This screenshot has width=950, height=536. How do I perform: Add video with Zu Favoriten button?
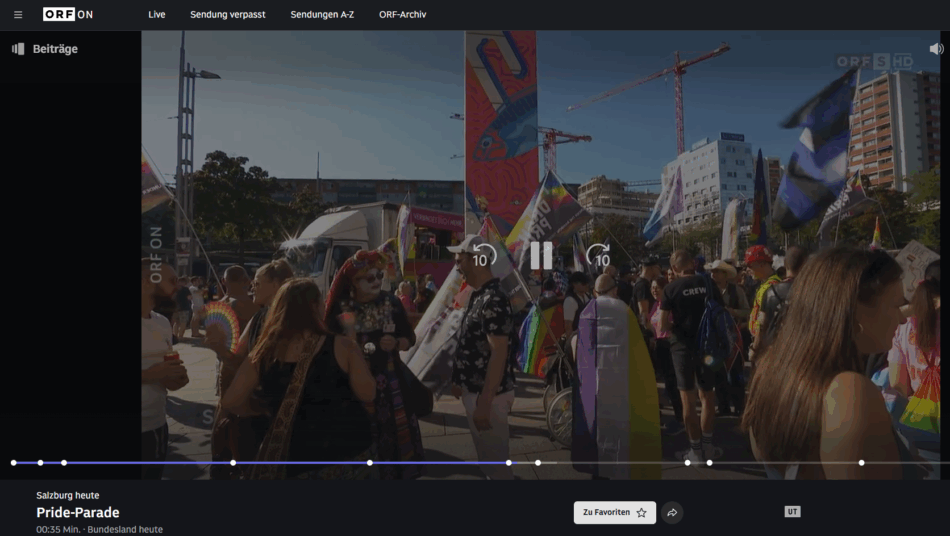tap(614, 512)
